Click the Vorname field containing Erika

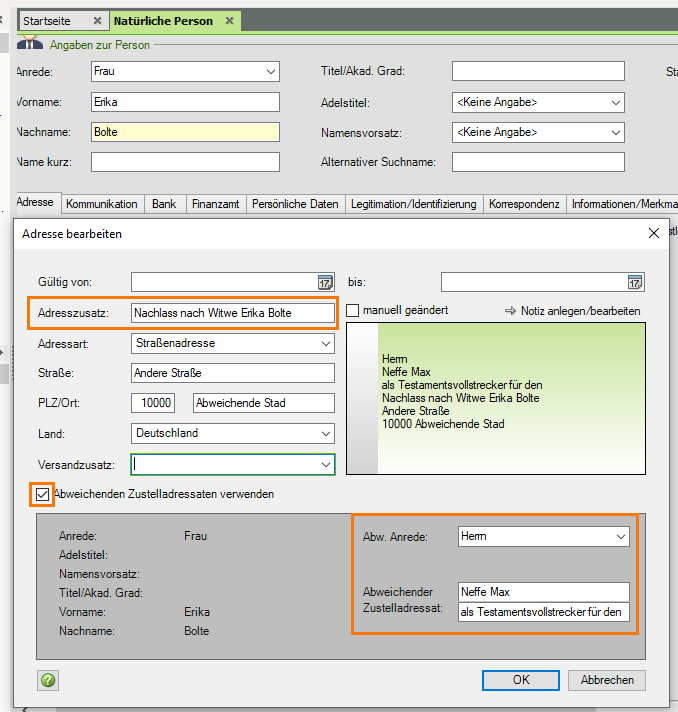coord(185,102)
